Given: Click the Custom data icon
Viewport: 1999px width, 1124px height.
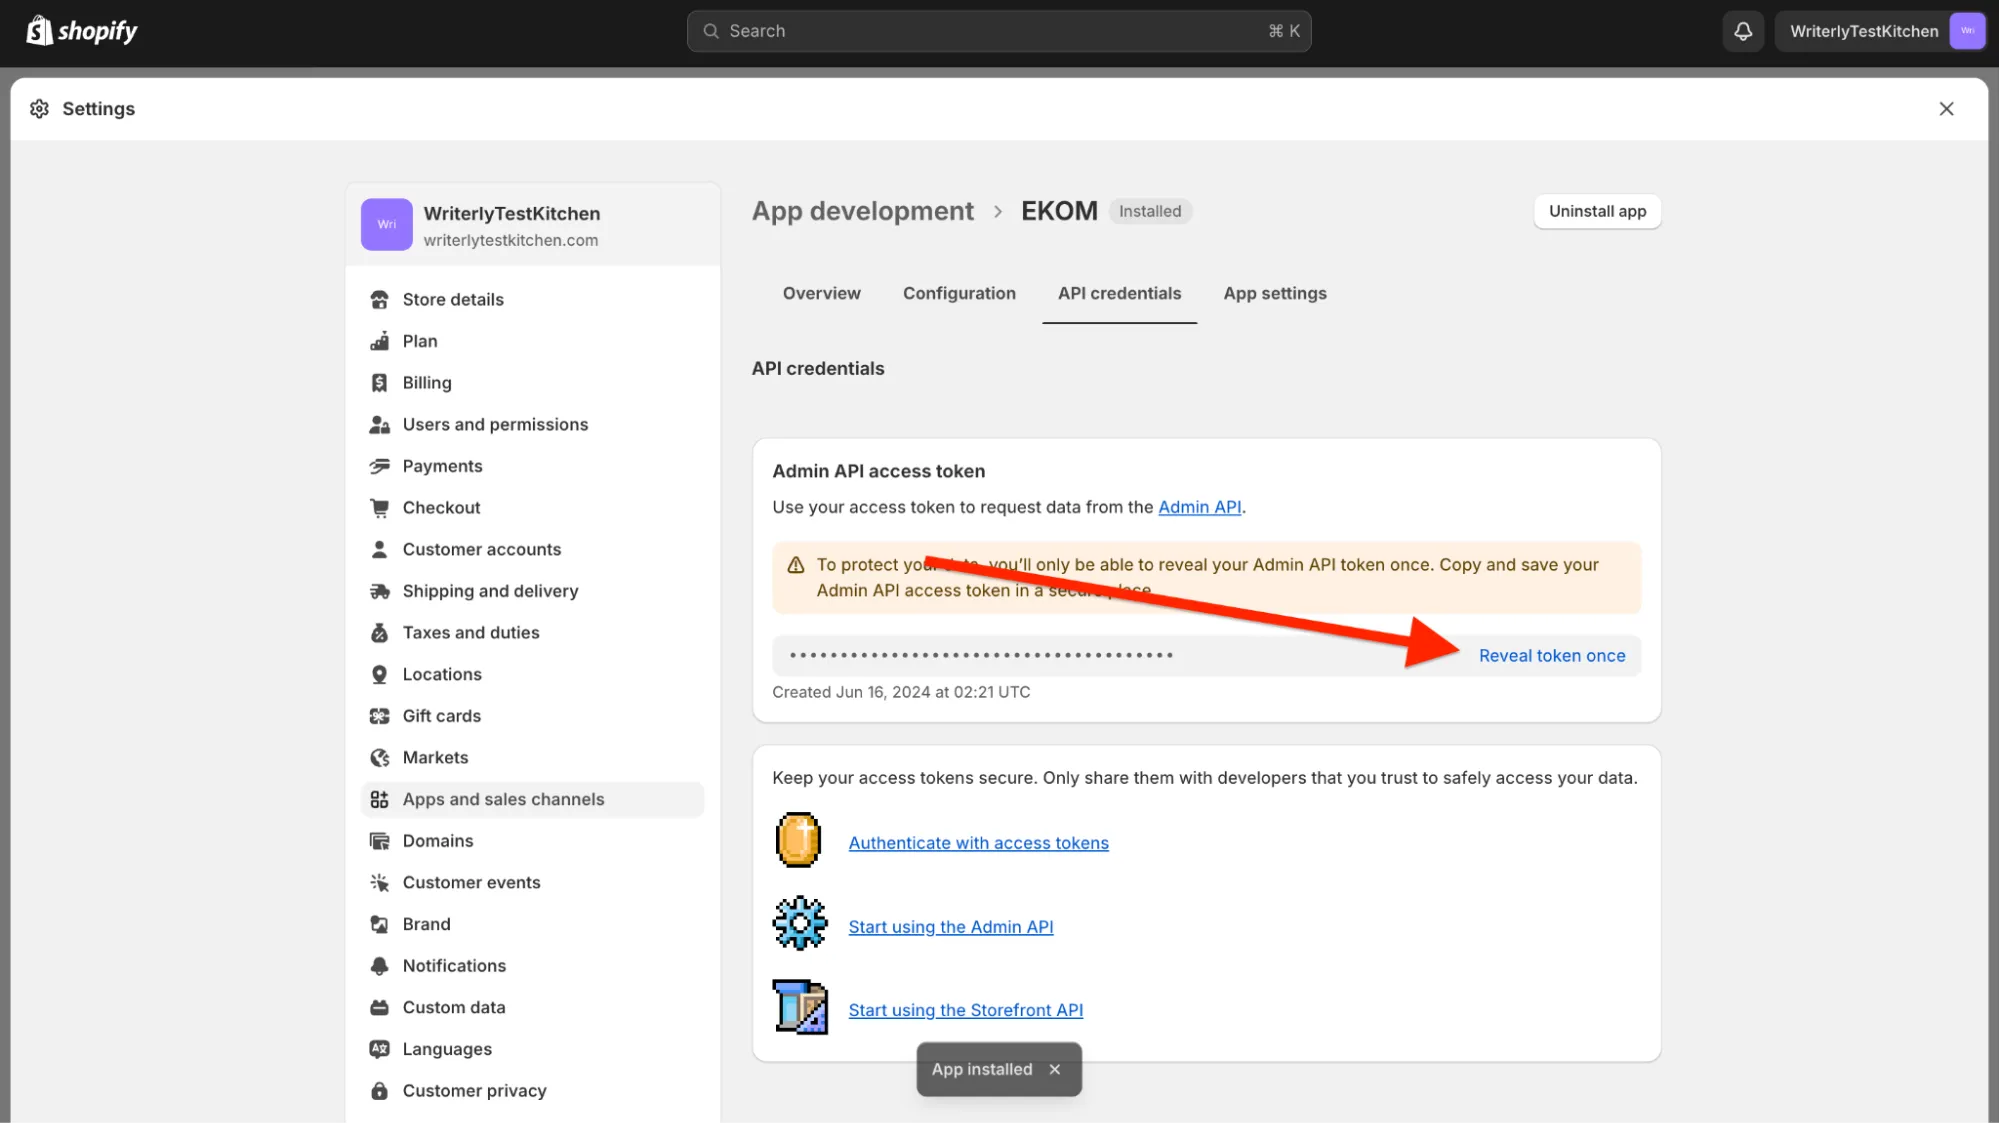Looking at the screenshot, I should tap(379, 1008).
